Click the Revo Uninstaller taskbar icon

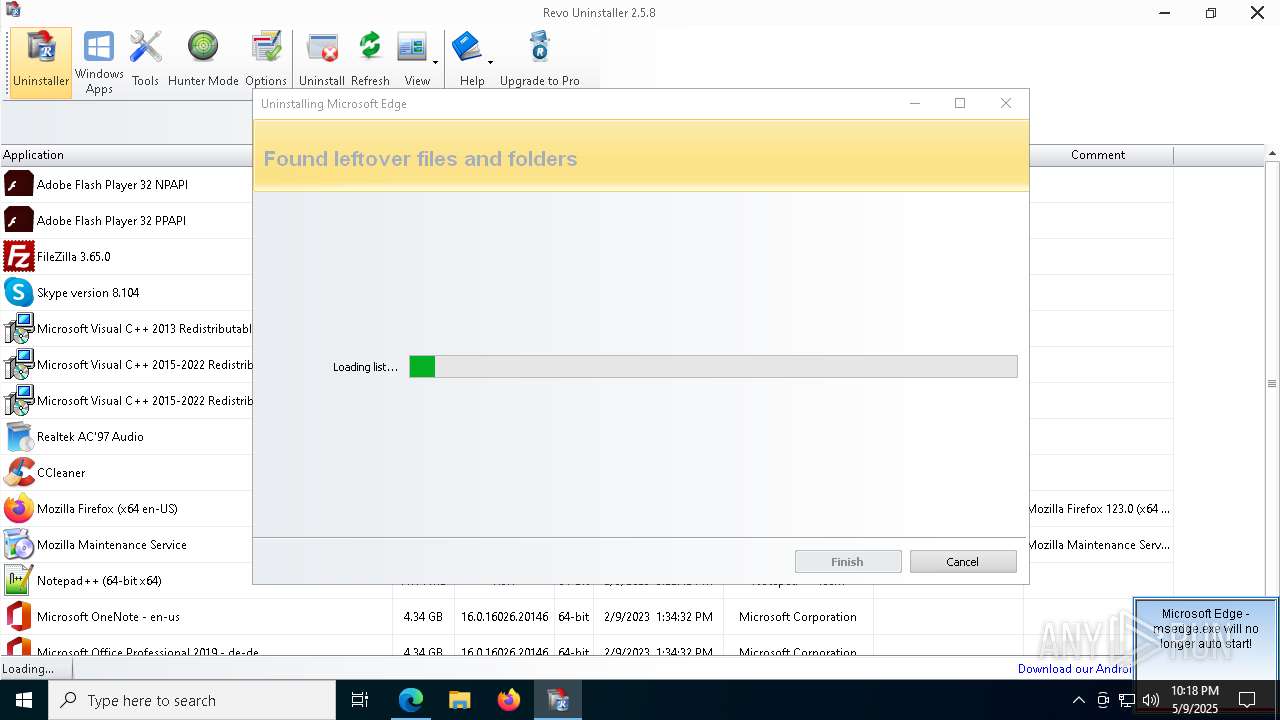pyautogui.click(x=558, y=700)
